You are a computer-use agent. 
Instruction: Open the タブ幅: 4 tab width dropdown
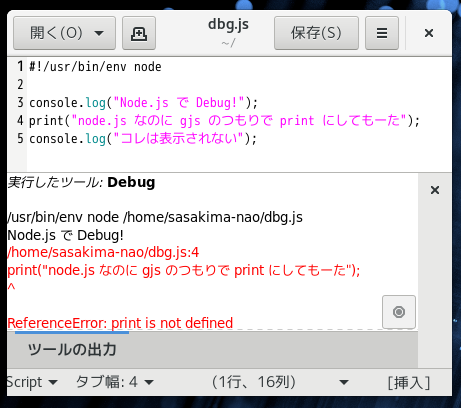(x=115, y=382)
